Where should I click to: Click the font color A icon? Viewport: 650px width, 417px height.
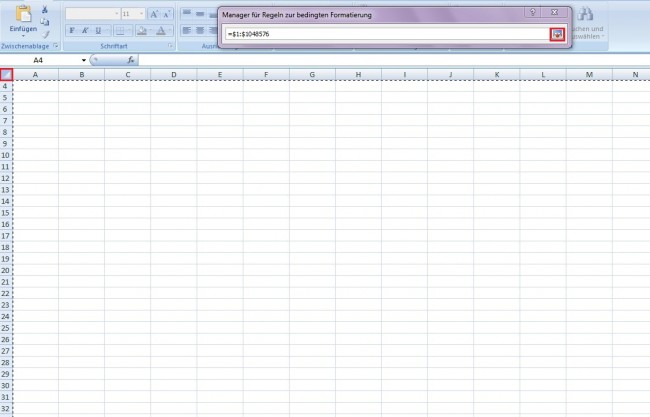click(161, 30)
